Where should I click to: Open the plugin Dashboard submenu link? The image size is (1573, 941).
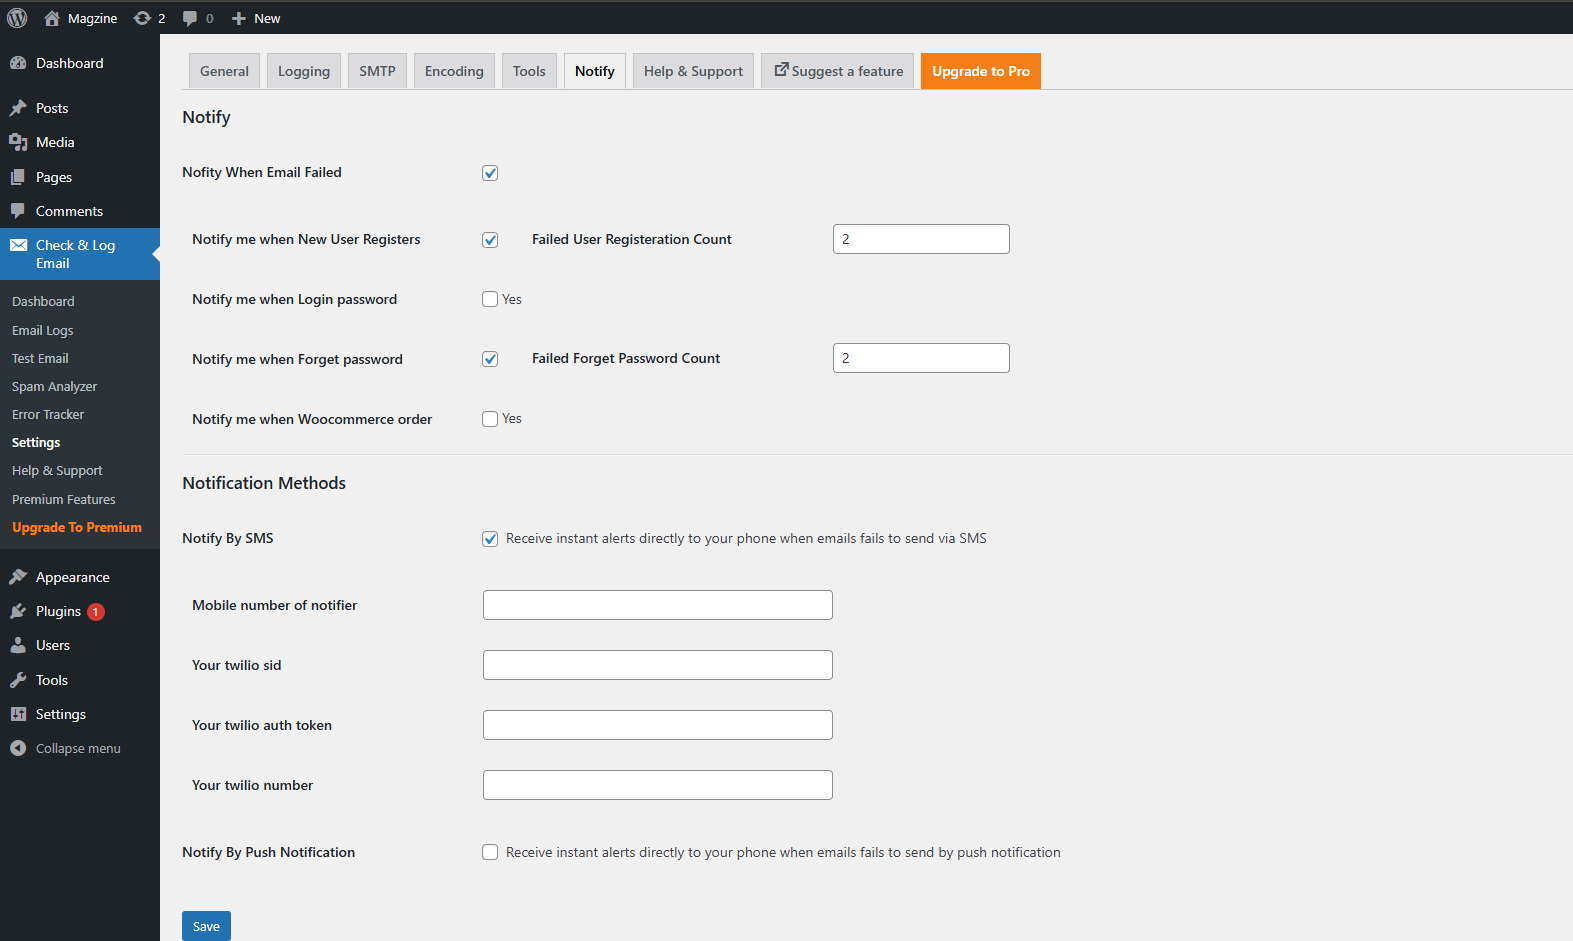tap(43, 301)
